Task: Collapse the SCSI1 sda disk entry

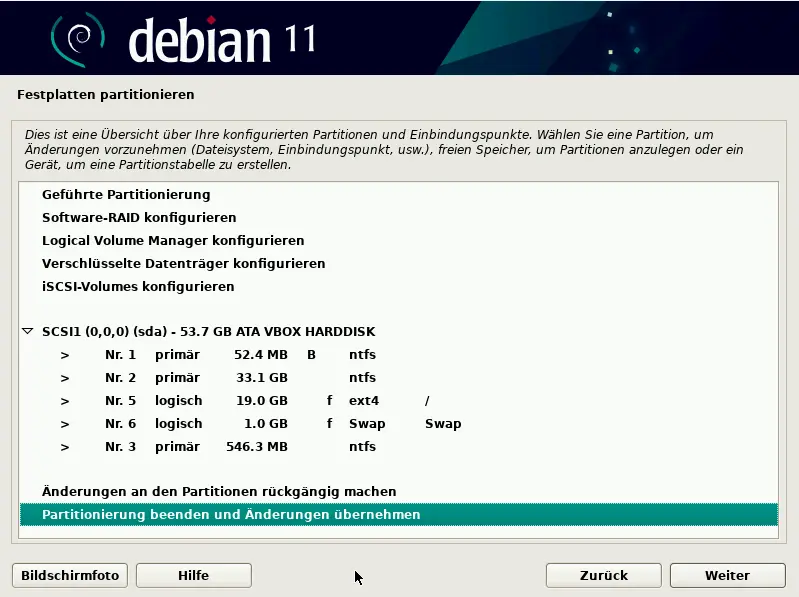Action: 27,331
